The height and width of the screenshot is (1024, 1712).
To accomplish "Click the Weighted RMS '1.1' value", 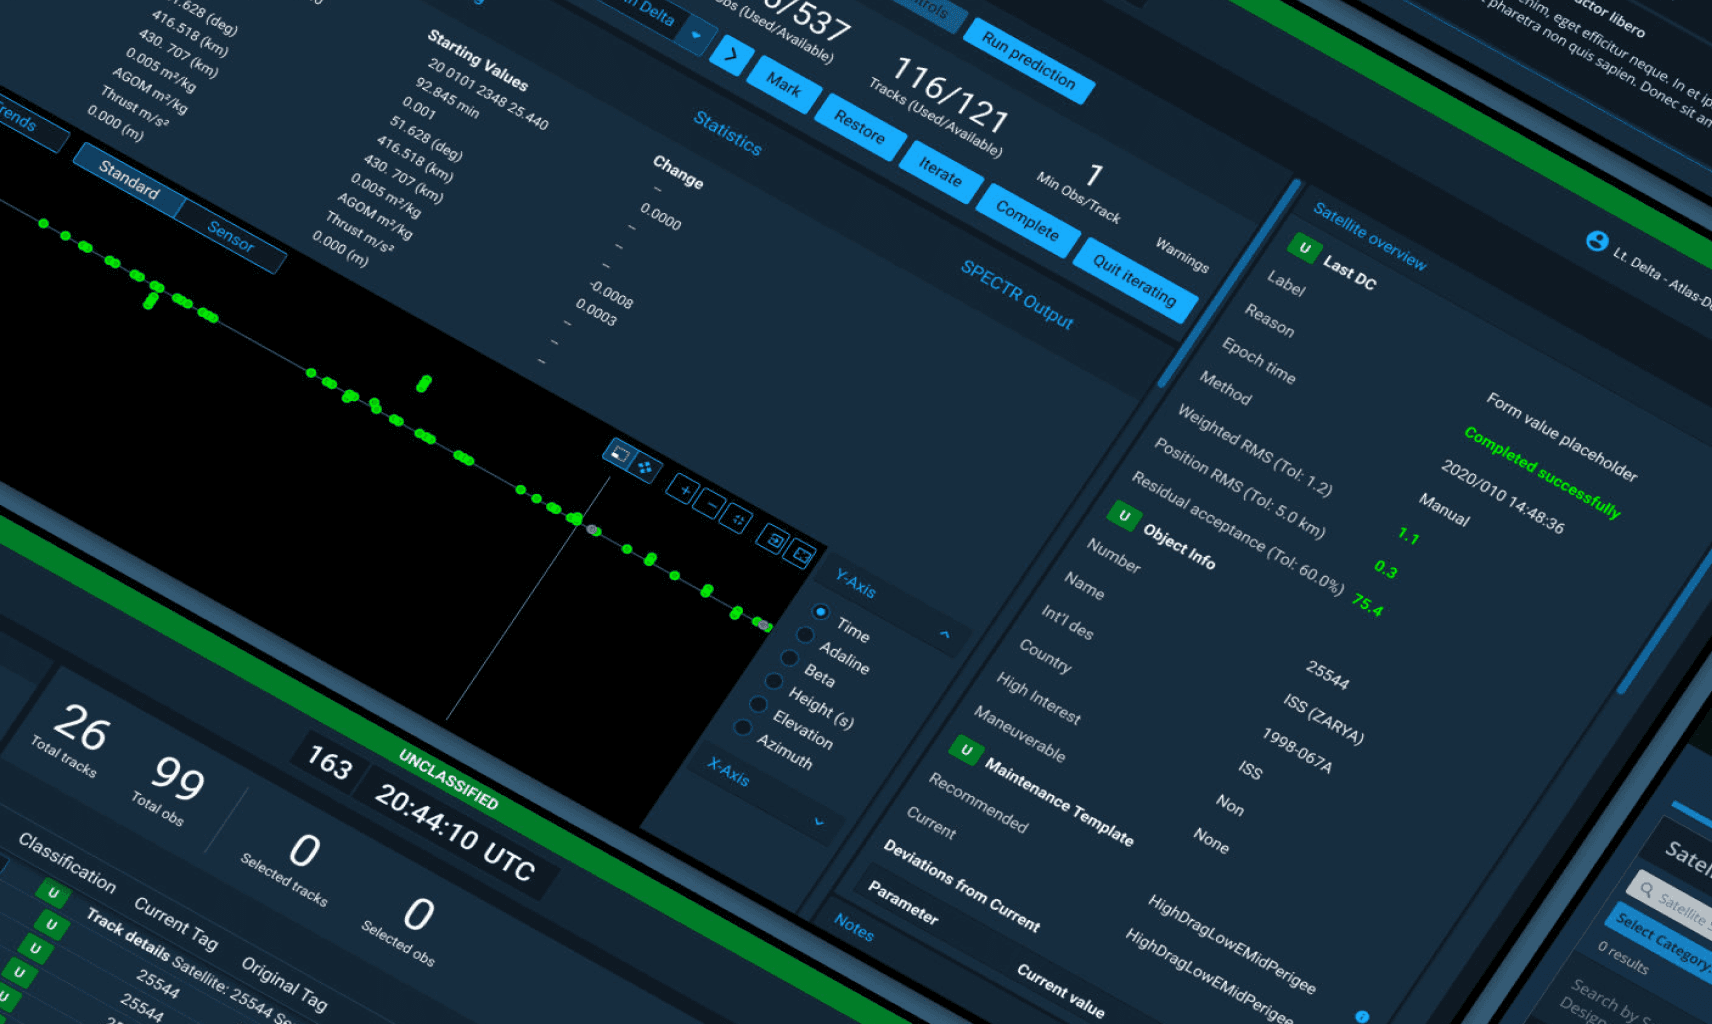I will (x=1408, y=535).
